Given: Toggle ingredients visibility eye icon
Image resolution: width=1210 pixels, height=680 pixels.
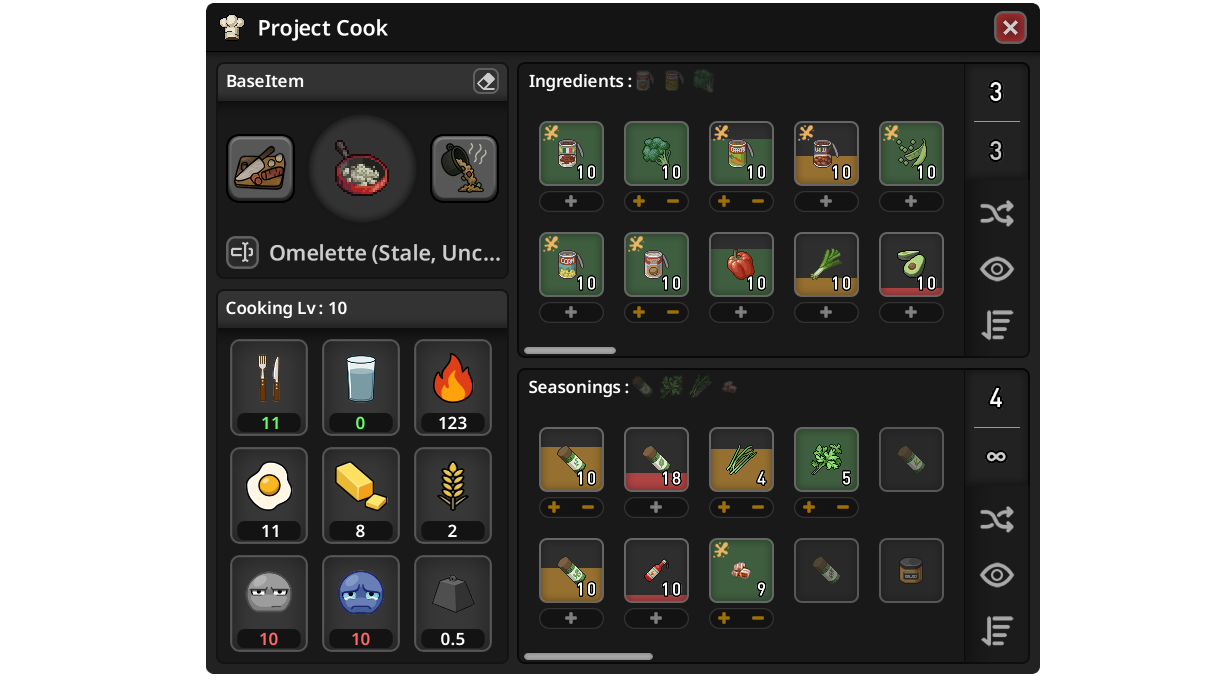Looking at the screenshot, I should point(997,269).
